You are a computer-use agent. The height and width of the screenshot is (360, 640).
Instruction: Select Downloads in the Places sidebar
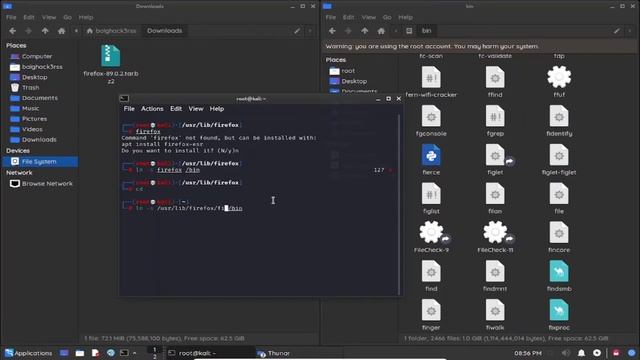click(40, 140)
